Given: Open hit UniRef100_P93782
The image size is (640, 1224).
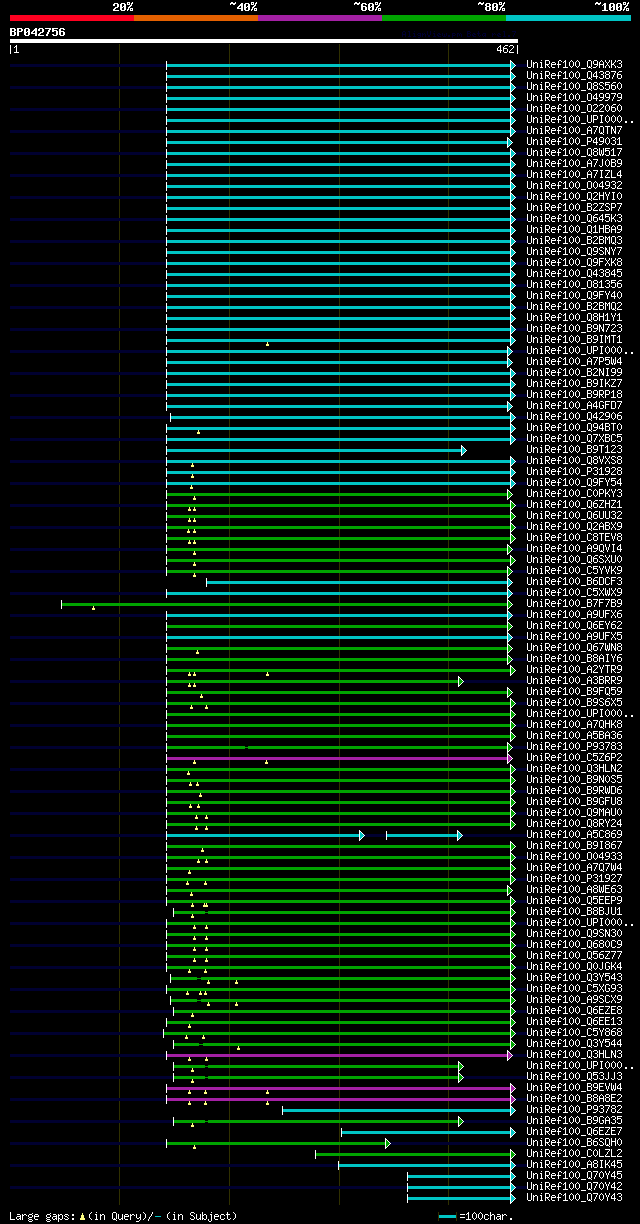Looking at the screenshot, I should click(x=574, y=1109).
